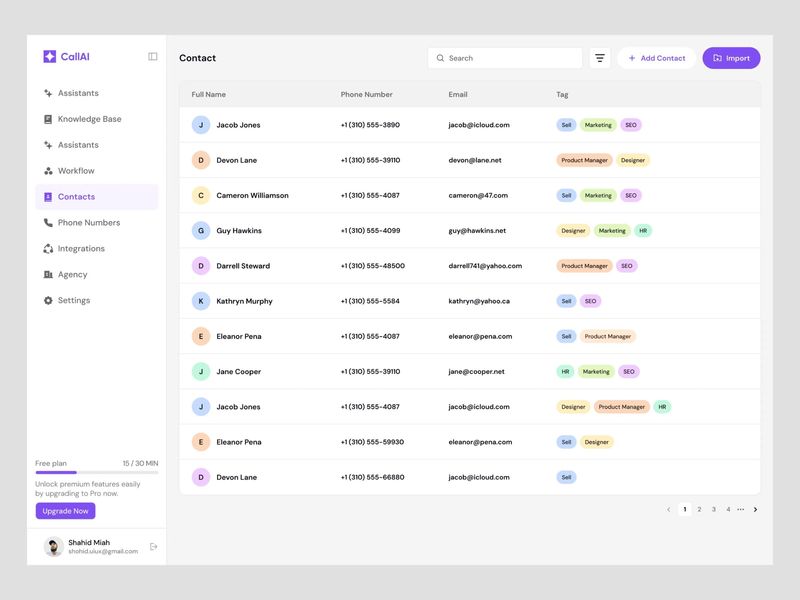This screenshot has width=800, height=600.
Task: Click into the Search field
Action: (x=510, y=58)
